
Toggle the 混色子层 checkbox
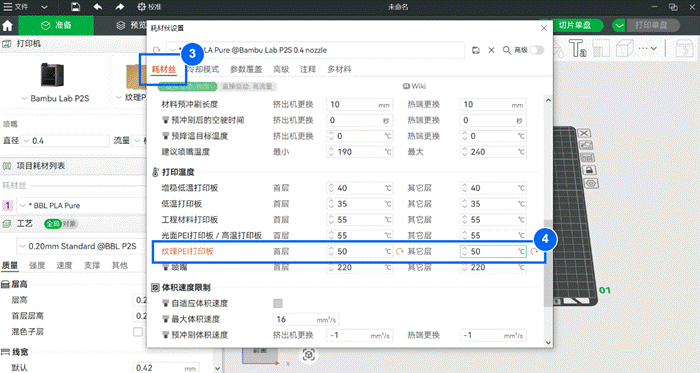point(138,332)
